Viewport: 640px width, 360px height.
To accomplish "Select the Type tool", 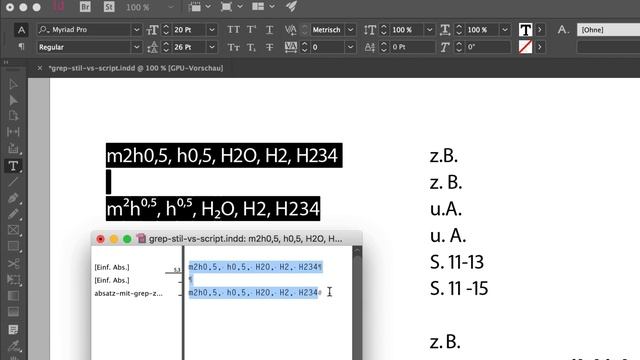I will tap(13, 165).
